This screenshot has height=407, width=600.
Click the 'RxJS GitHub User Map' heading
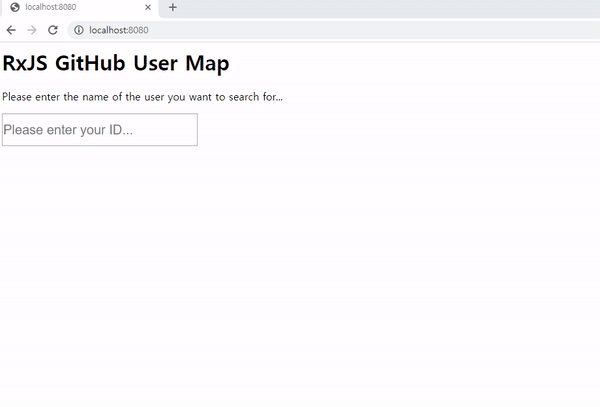pyautogui.click(x=116, y=63)
